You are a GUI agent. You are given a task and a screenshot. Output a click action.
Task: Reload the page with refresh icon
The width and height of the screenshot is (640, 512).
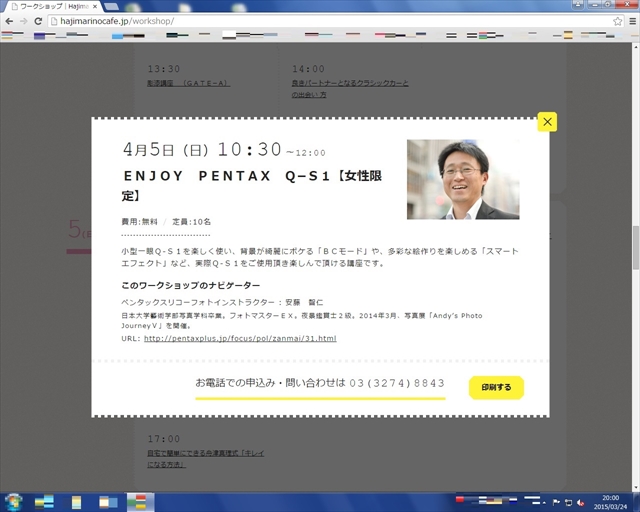38,21
